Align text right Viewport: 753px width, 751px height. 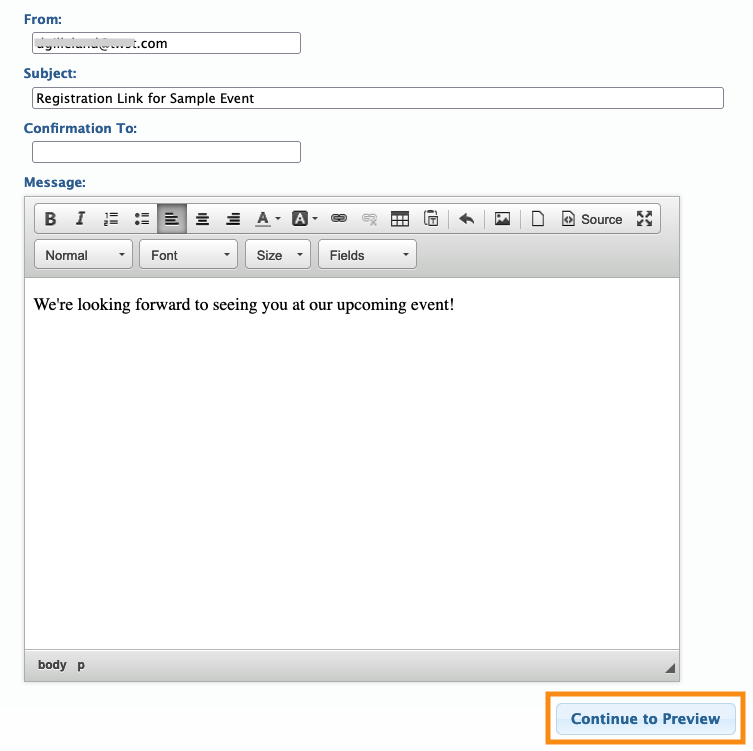point(233,219)
